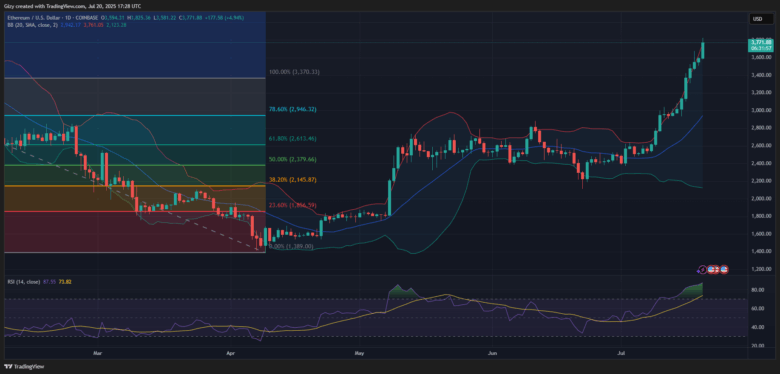
Task: Click the middle US flag event icon
Action: 717,269
